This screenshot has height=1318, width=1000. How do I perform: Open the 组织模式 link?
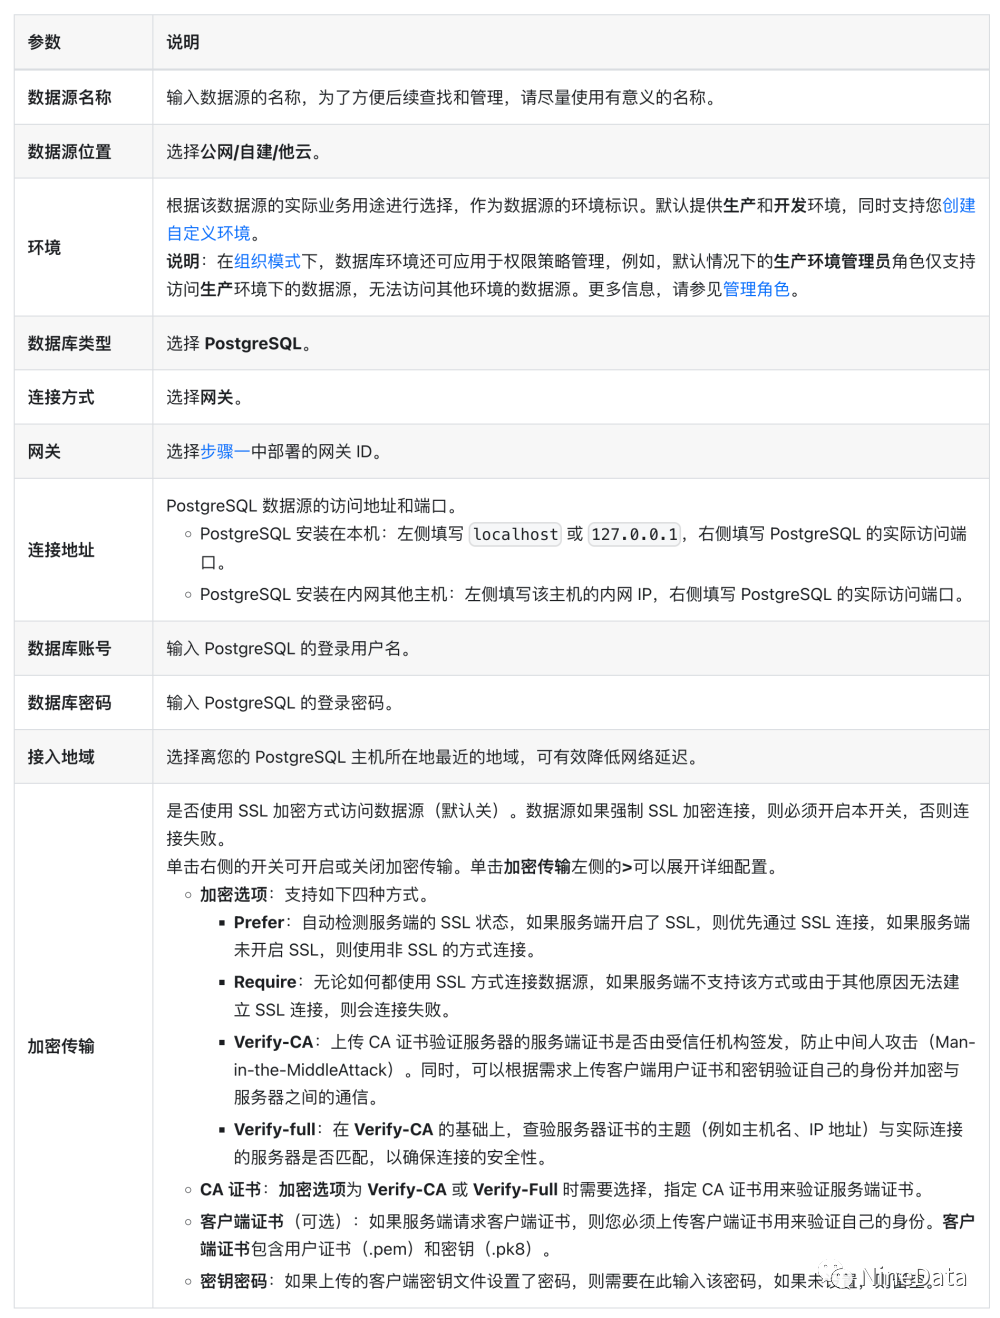coord(267,261)
